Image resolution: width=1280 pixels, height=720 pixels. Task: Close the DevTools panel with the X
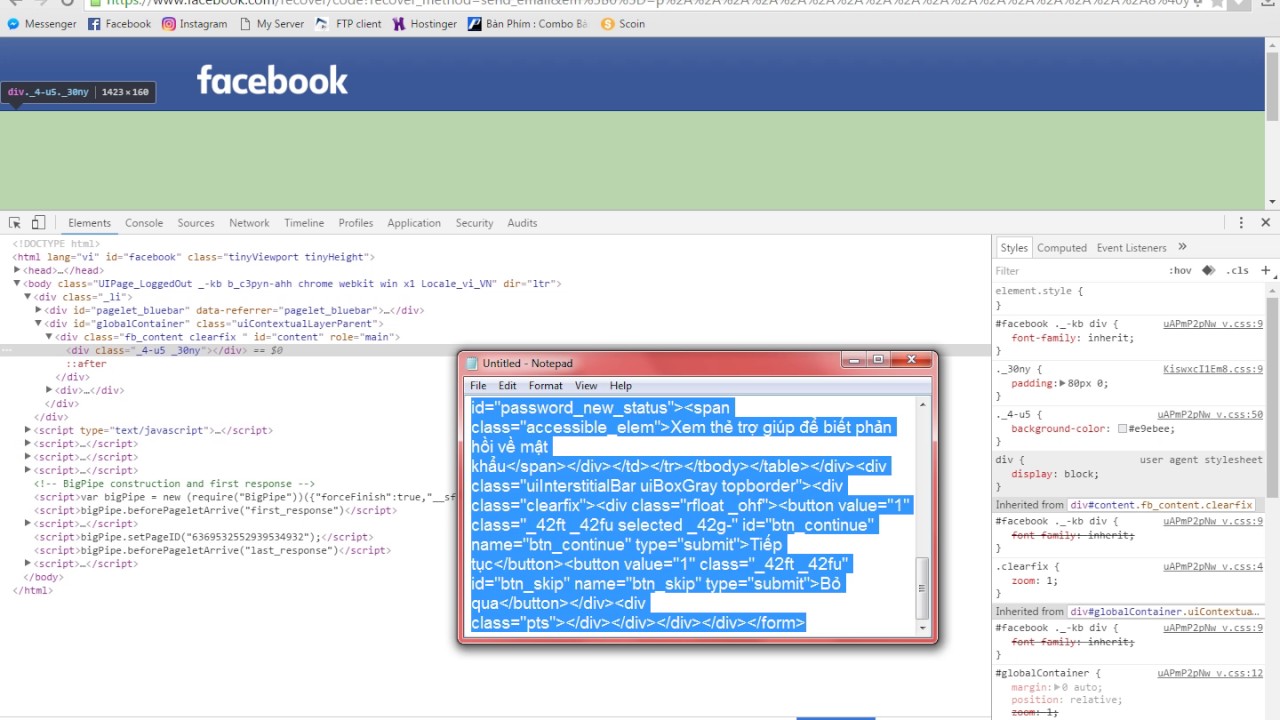coord(1265,223)
